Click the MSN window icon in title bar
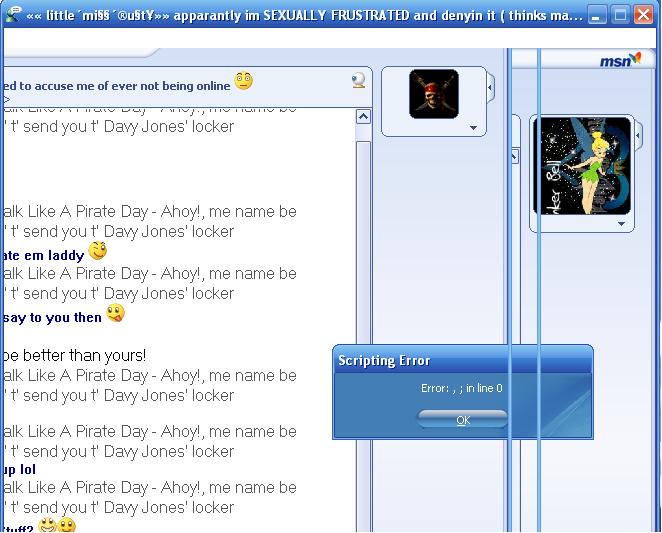 point(14,13)
